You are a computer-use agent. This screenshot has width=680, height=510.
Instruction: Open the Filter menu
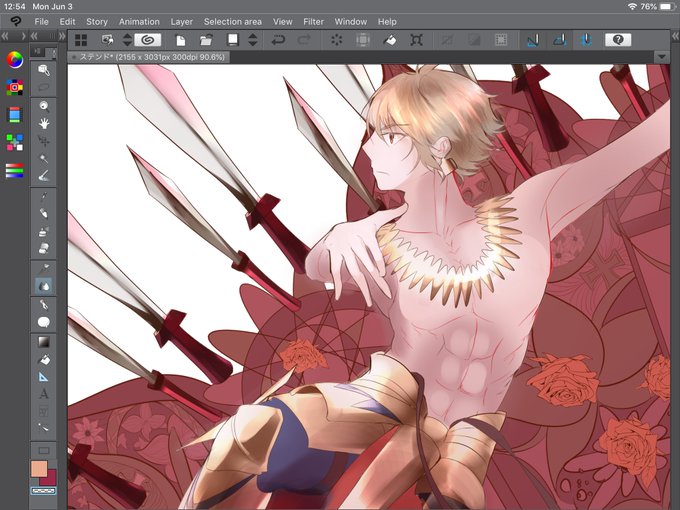tap(313, 22)
